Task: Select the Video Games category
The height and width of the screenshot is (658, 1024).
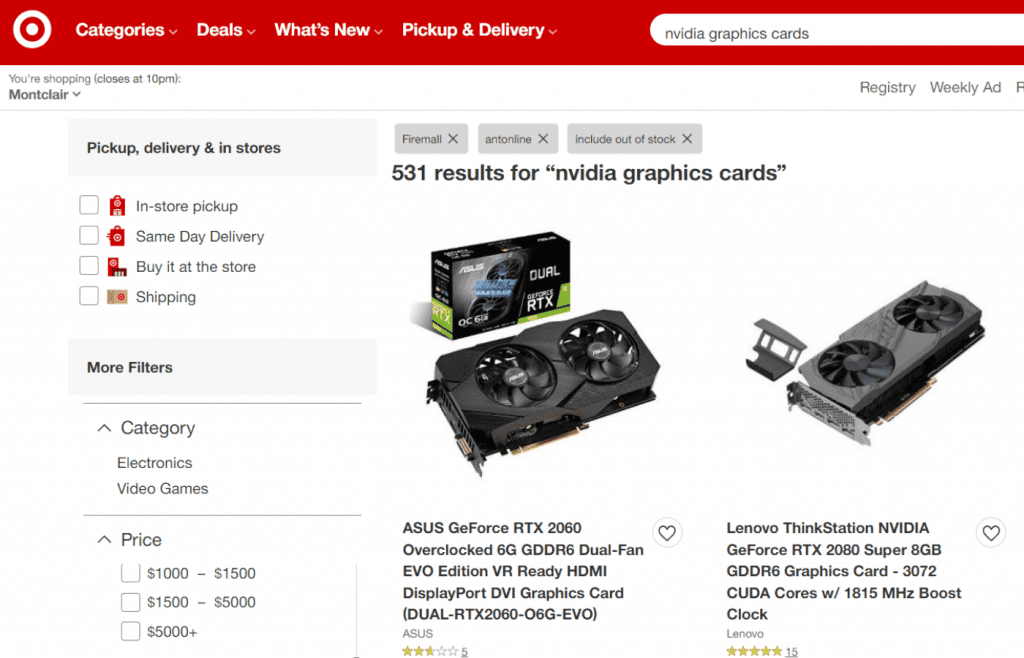Action: tap(163, 489)
